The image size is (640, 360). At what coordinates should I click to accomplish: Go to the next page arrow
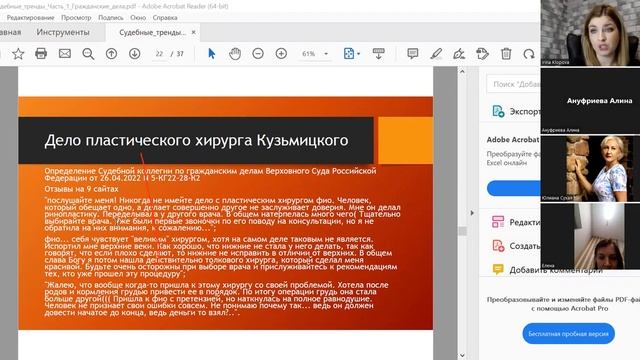[x=135, y=53]
